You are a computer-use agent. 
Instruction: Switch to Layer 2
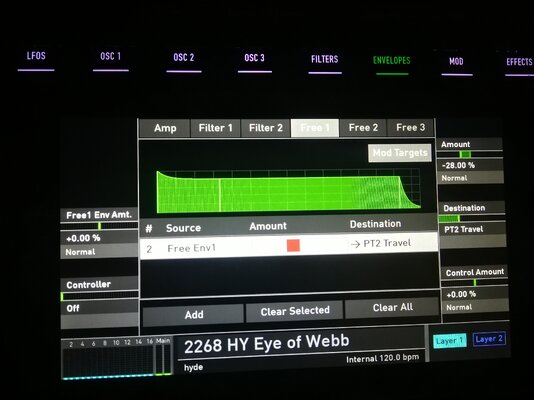489,339
